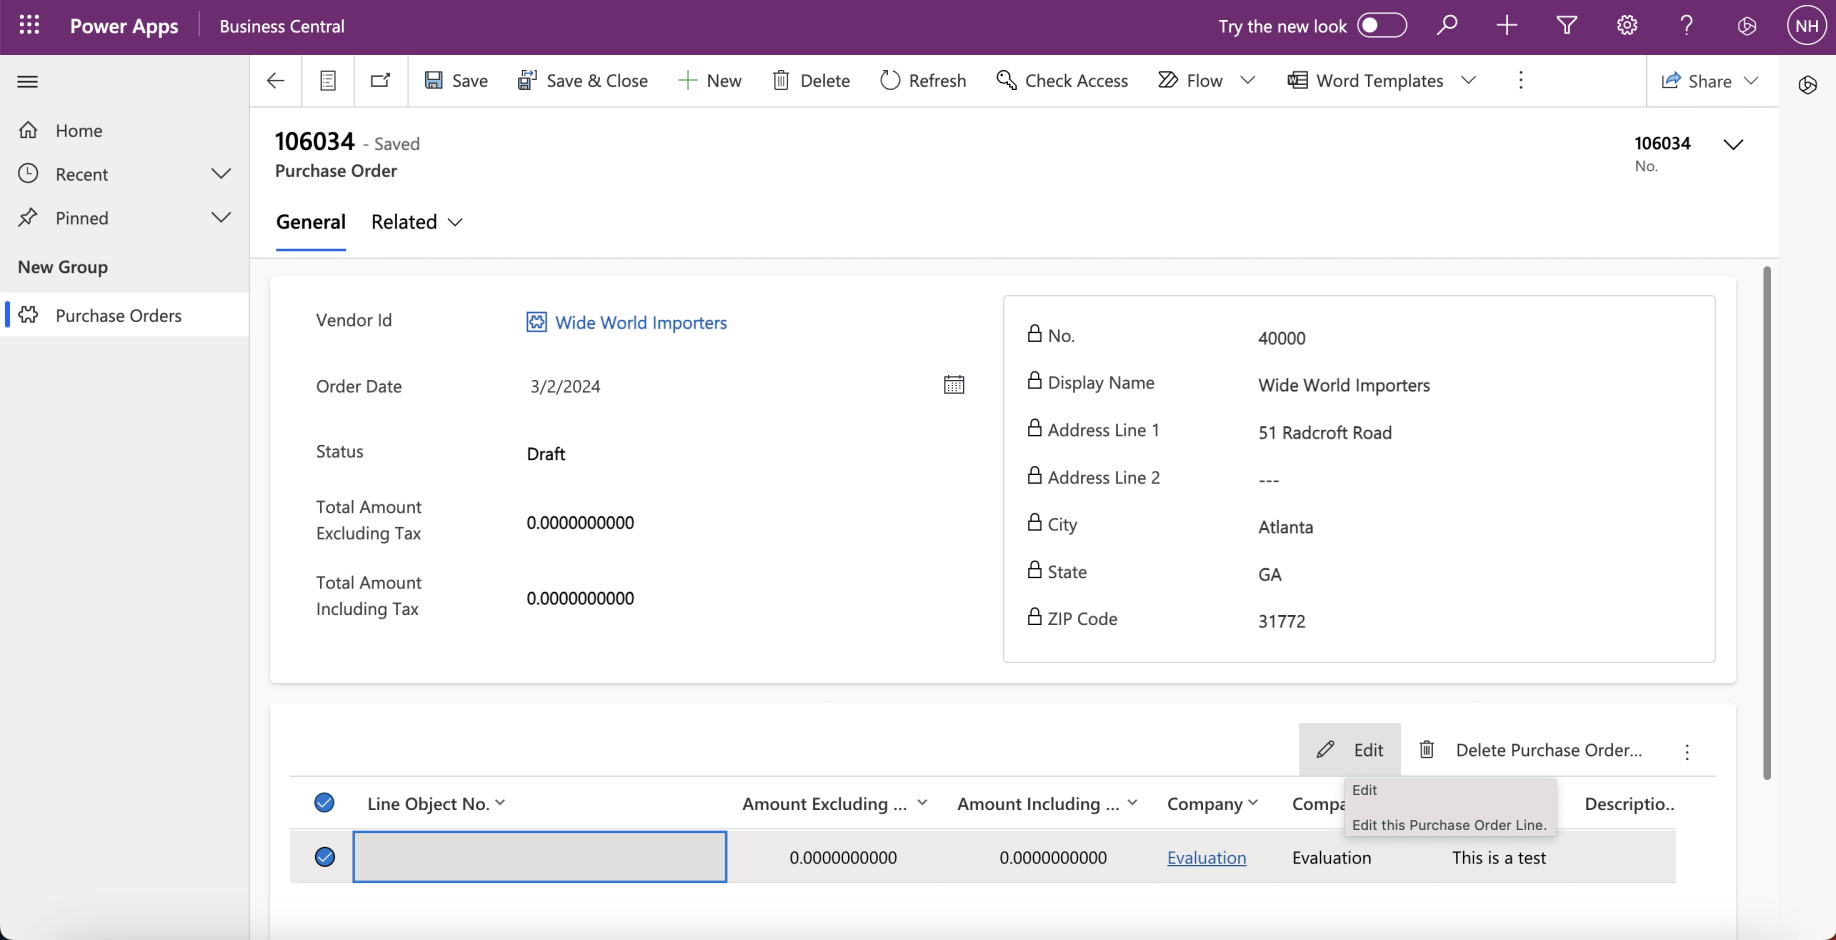The height and width of the screenshot is (940, 1836).
Task: Switch to the General tab
Action: [x=311, y=222]
